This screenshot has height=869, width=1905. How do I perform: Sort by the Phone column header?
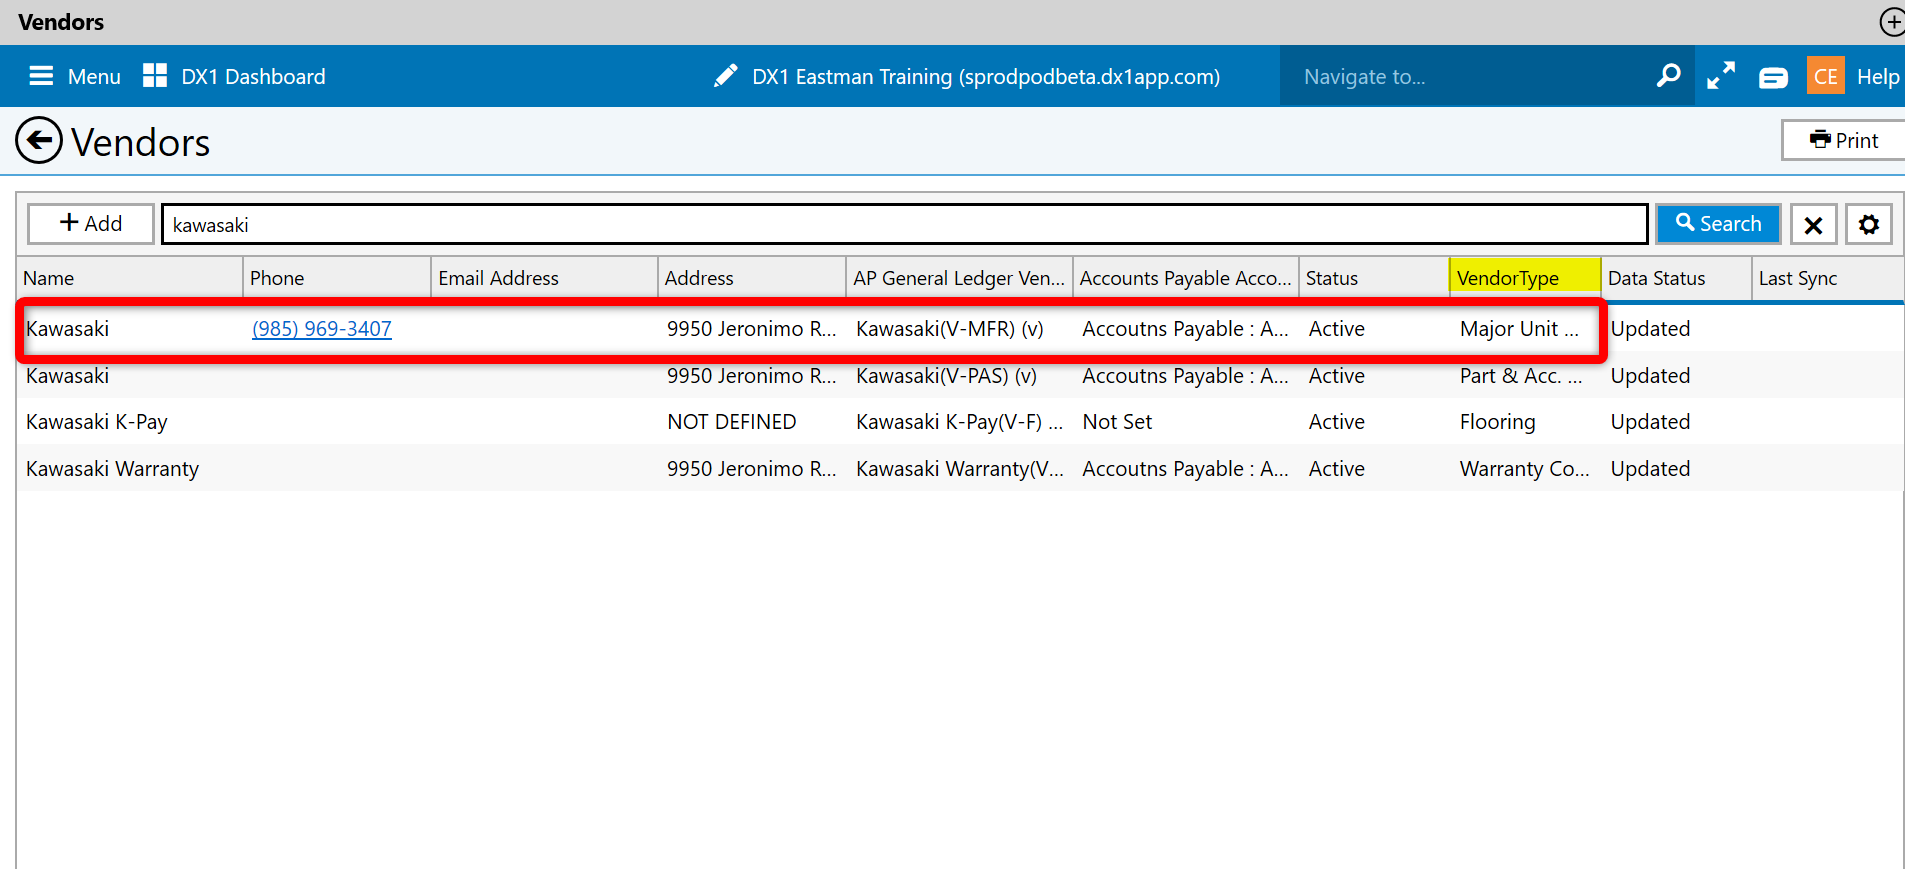click(x=337, y=278)
